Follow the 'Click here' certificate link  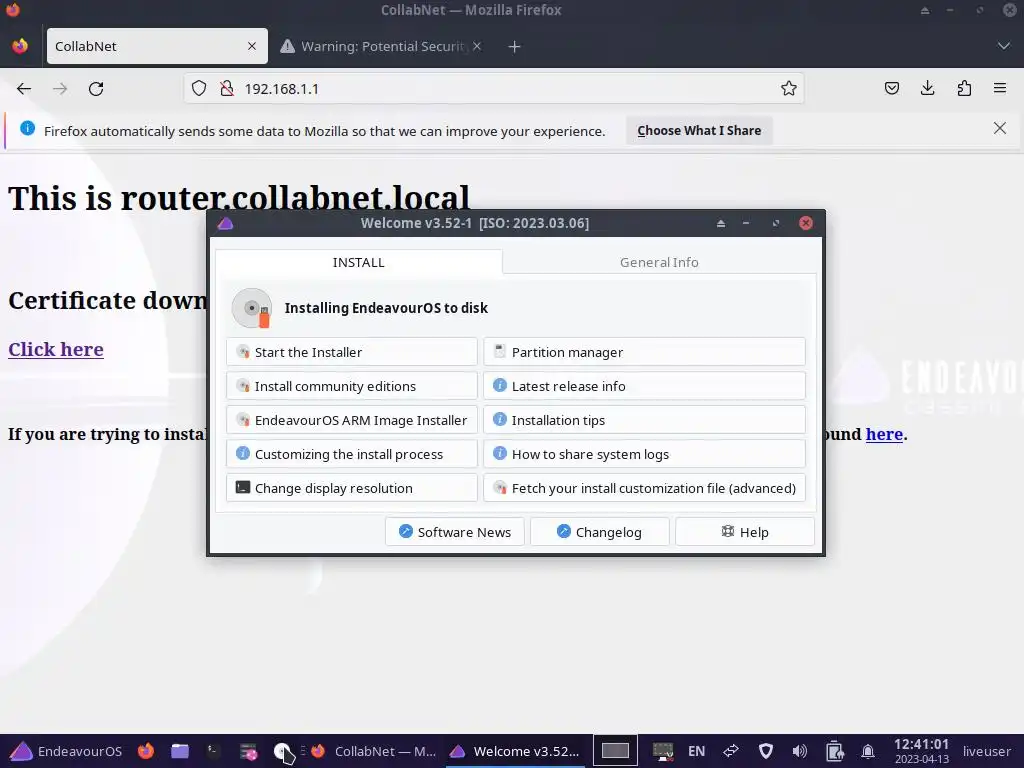(56, 349)
